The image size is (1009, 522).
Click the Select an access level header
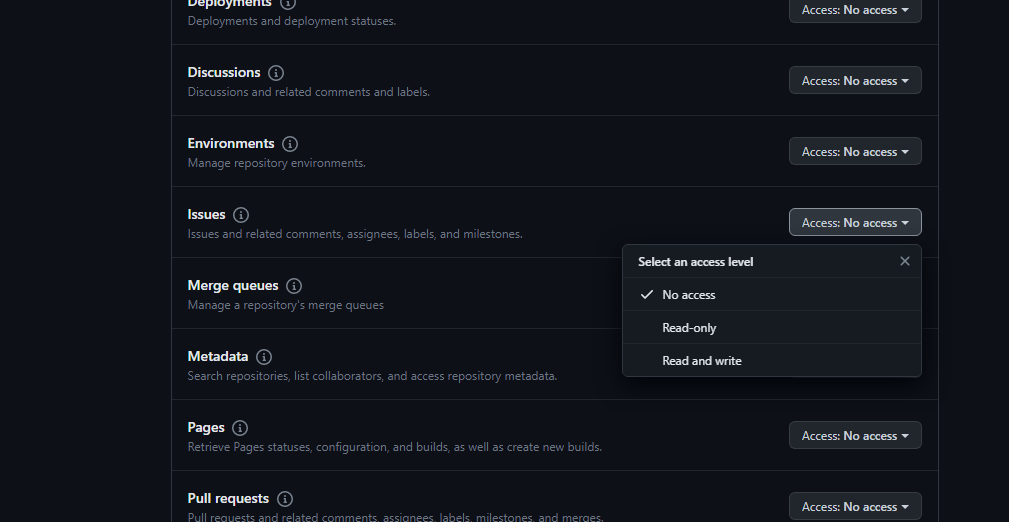point(696,262)
